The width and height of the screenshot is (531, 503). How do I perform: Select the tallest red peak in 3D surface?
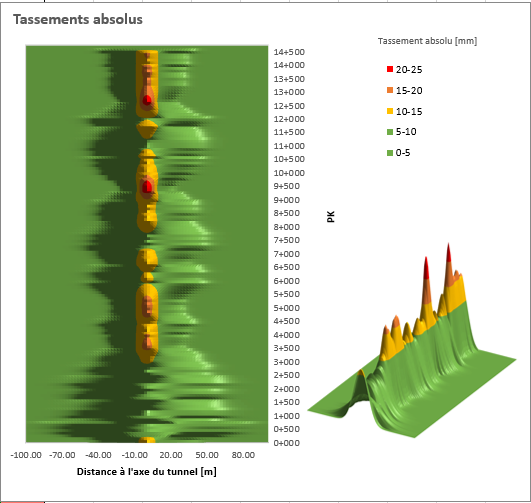point(448,252)
